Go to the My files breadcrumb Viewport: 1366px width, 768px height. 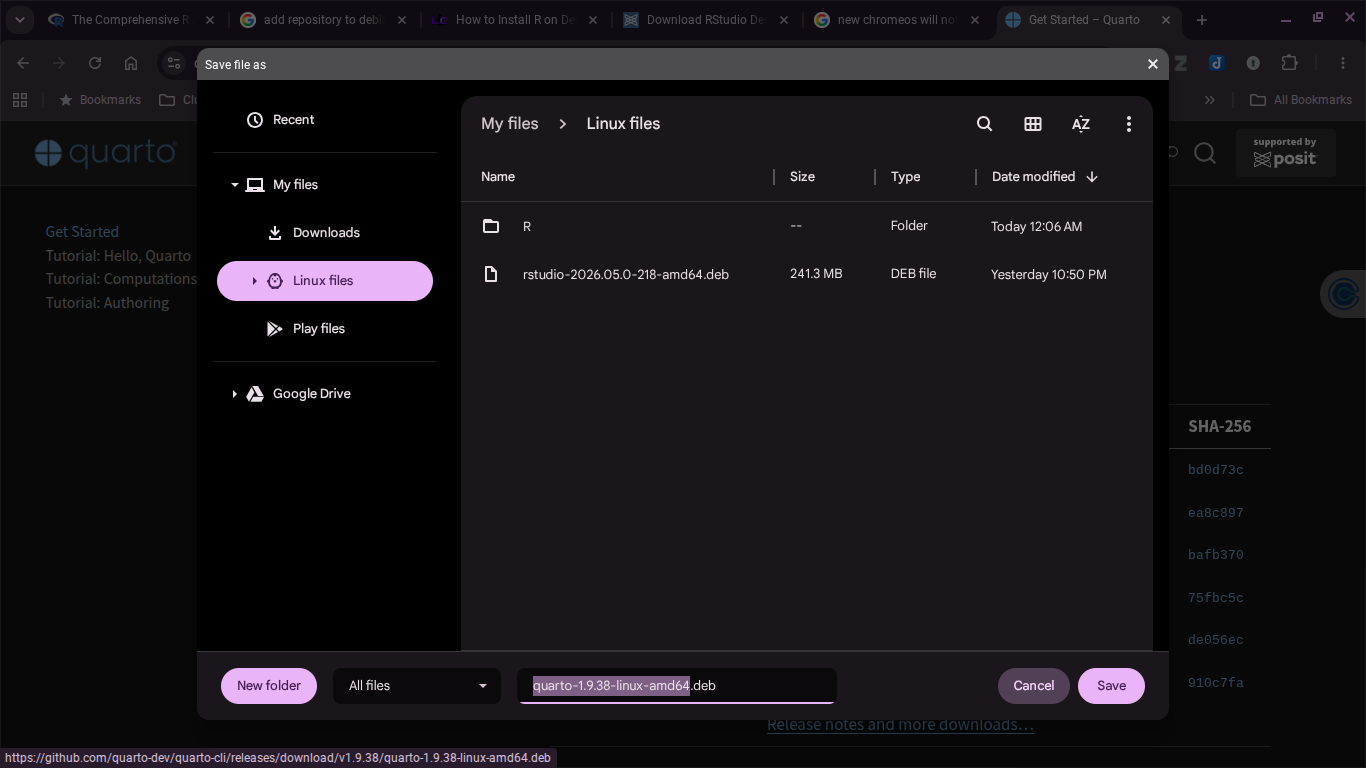click(510, 124)
